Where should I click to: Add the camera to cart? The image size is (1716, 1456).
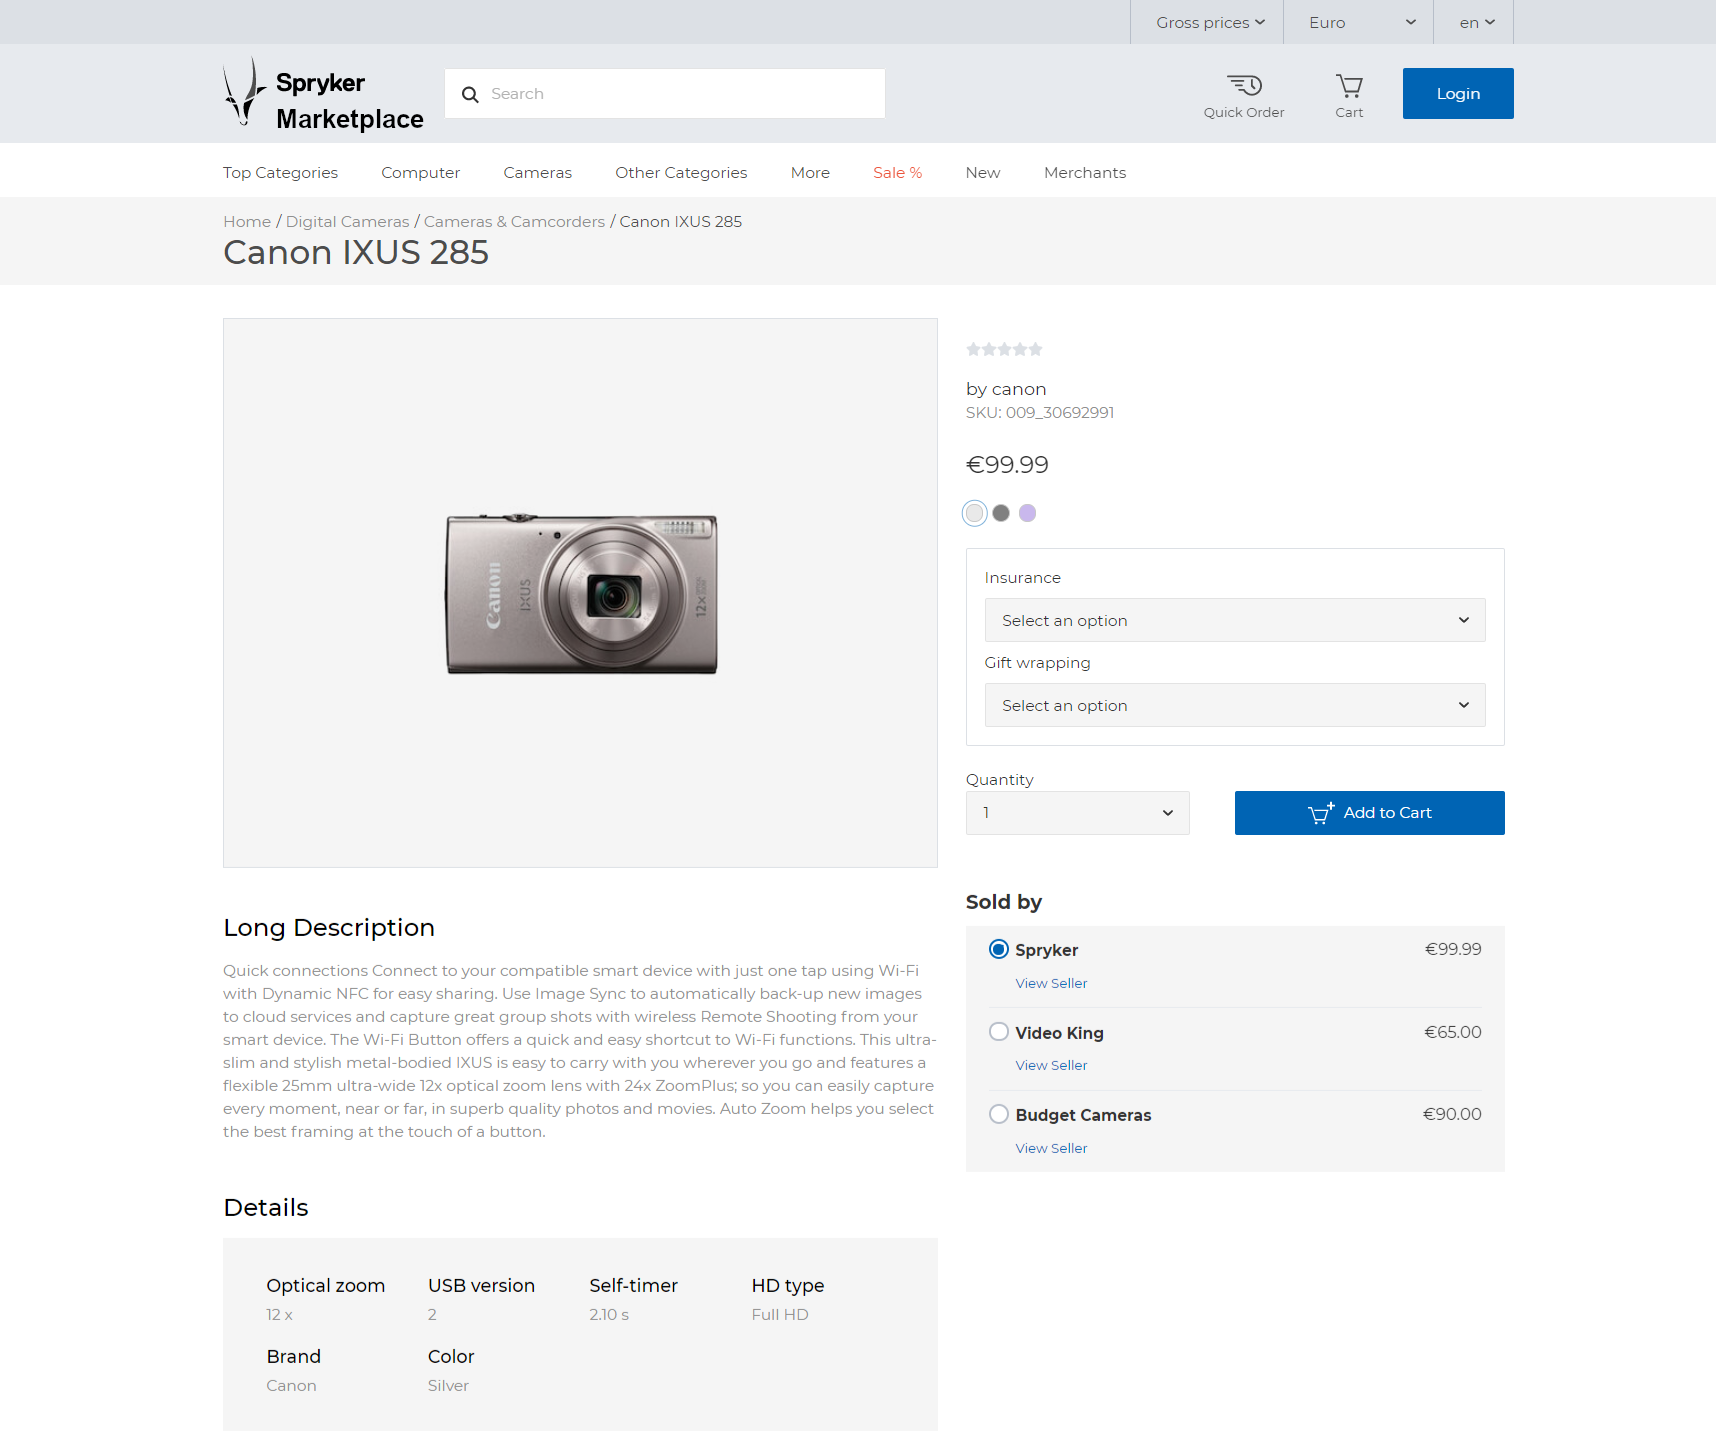click(x=1370, y=813)
